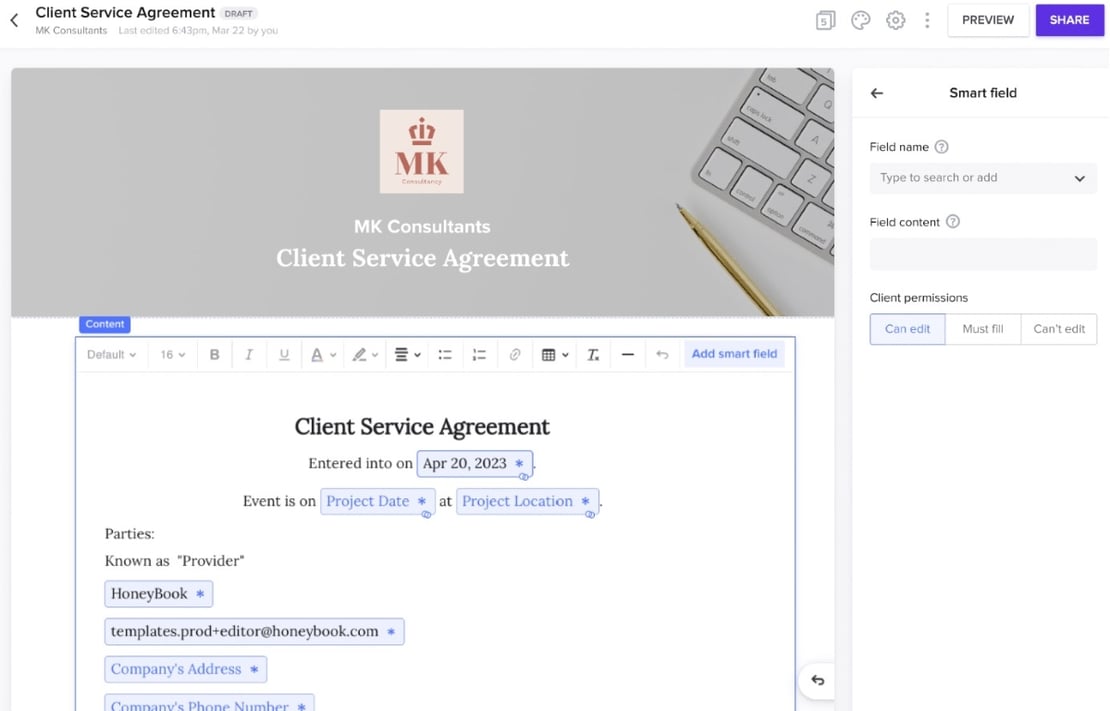The image size is (1110, 711).
Task: Toggle bold formatting in the editor toolbar
Action: 214,354
